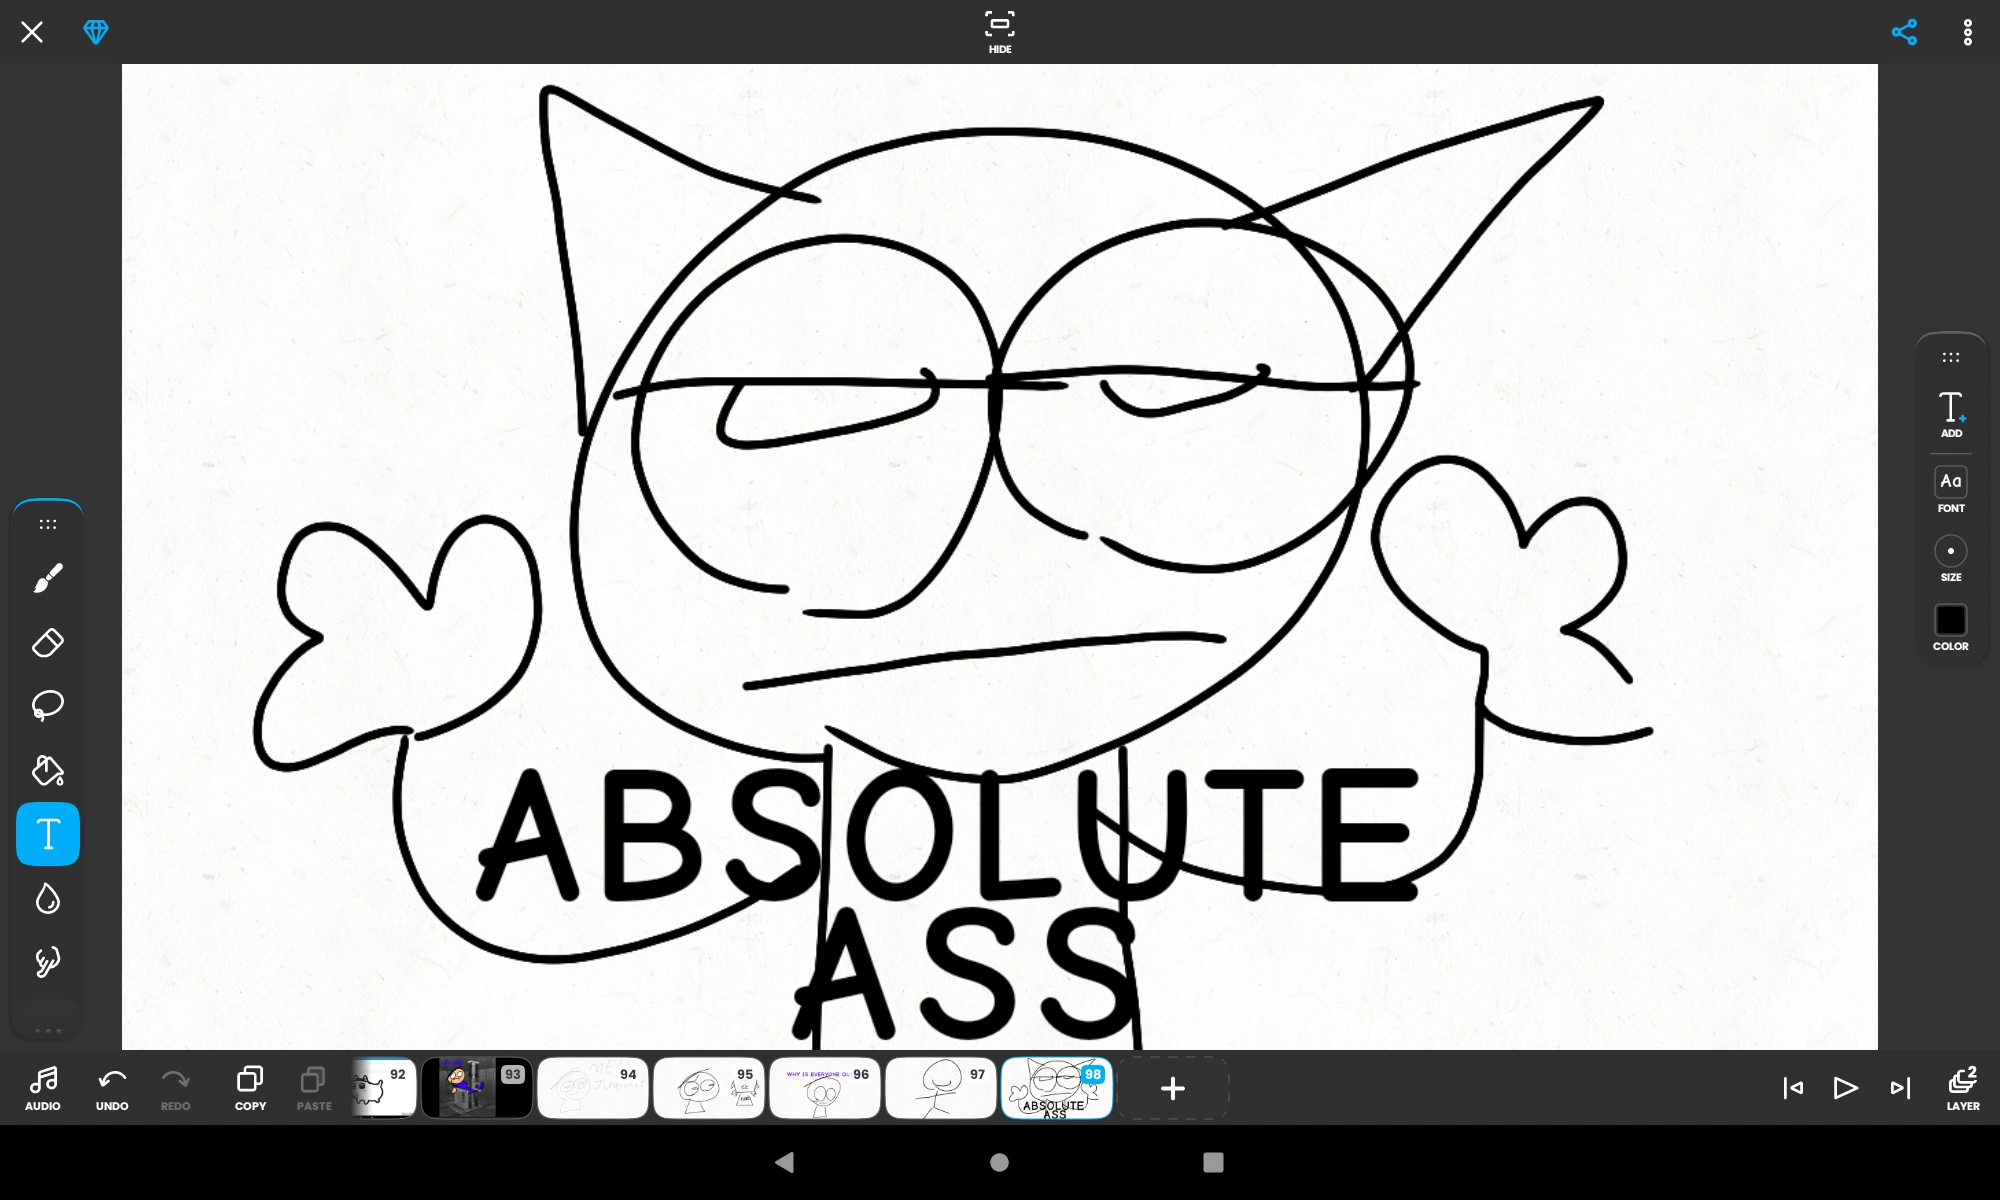Select the Text tool
The image size is (2000, 1200).
tap(47, 834)
